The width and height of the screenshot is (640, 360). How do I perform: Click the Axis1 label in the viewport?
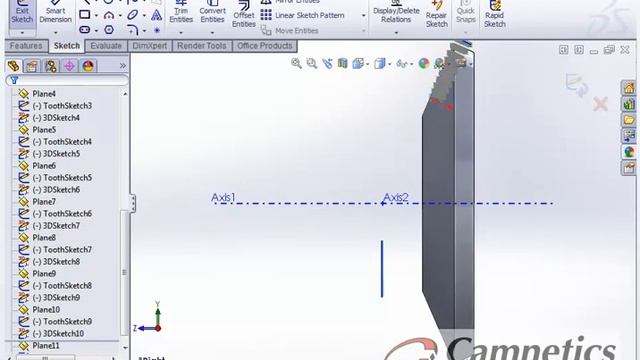(x=223, y=198)
